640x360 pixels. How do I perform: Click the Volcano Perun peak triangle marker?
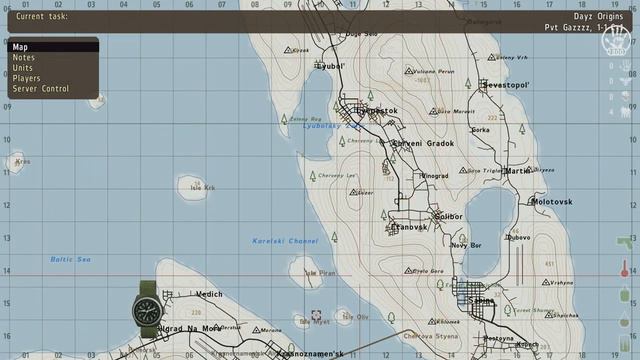click(x=409, y=71)
